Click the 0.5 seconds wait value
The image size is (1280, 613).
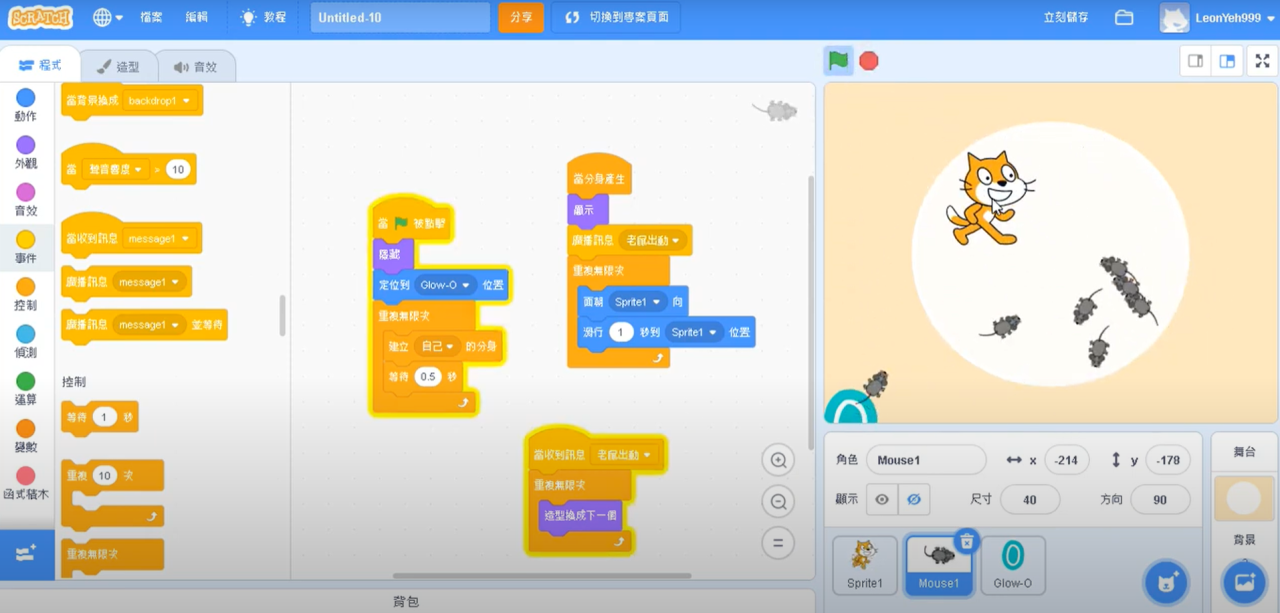point(428,377)
